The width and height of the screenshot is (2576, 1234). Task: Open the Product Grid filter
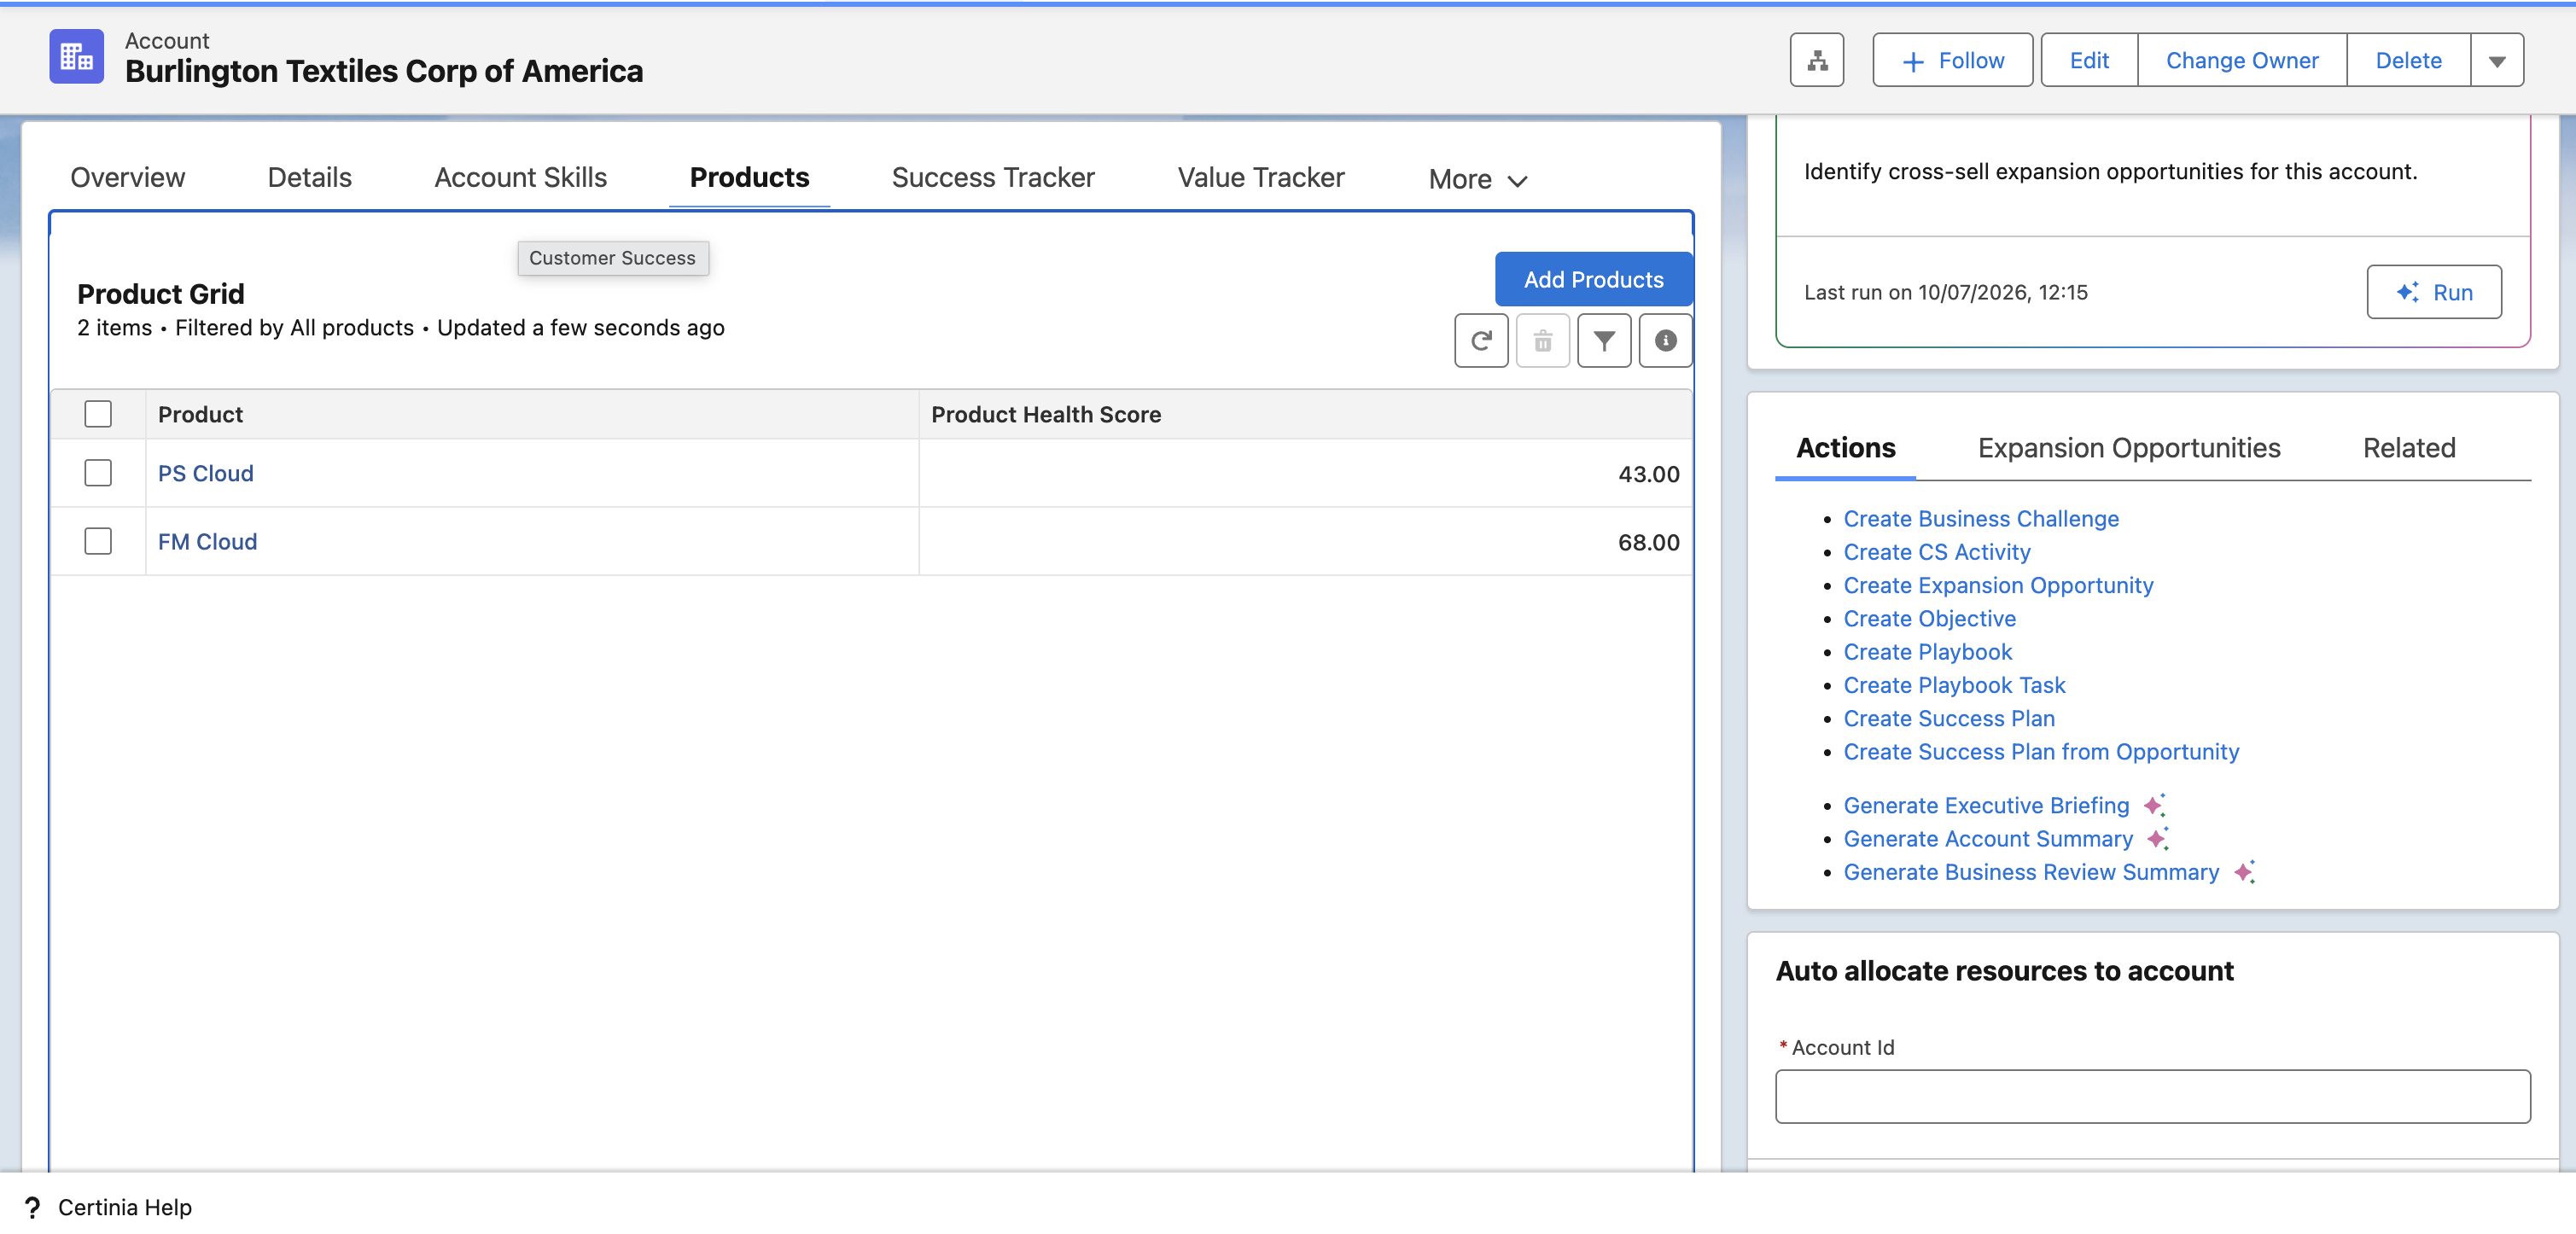coord(1604,341)
